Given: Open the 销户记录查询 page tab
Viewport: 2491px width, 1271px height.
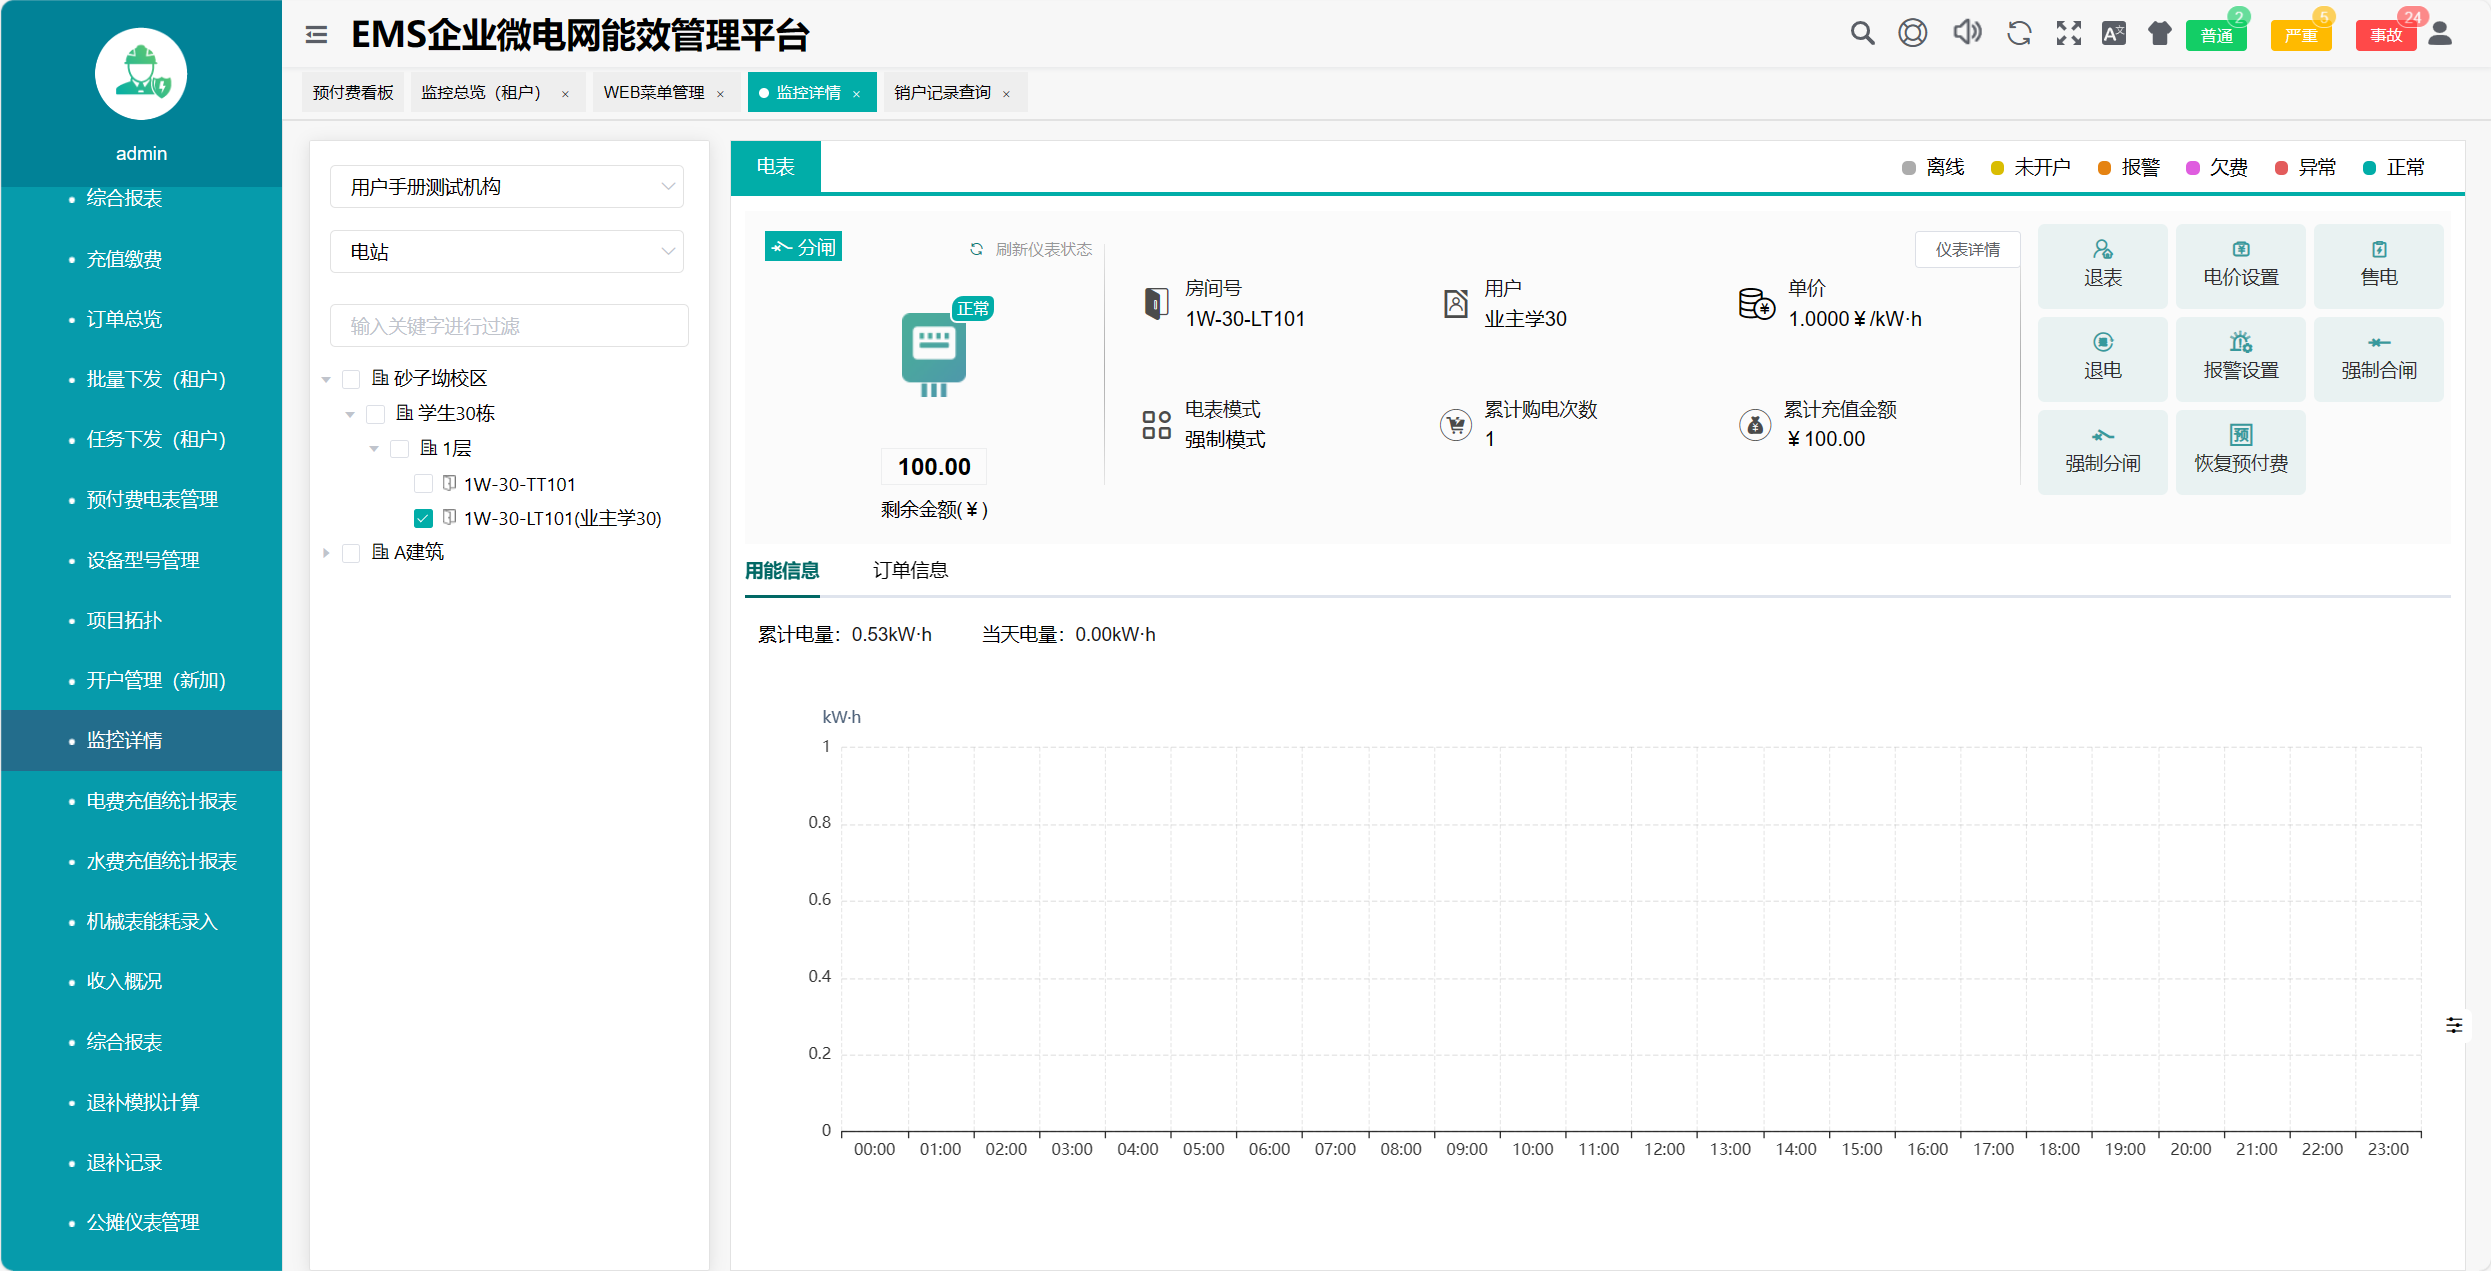Looking at the screenshot, I should [x=942, y=93].
